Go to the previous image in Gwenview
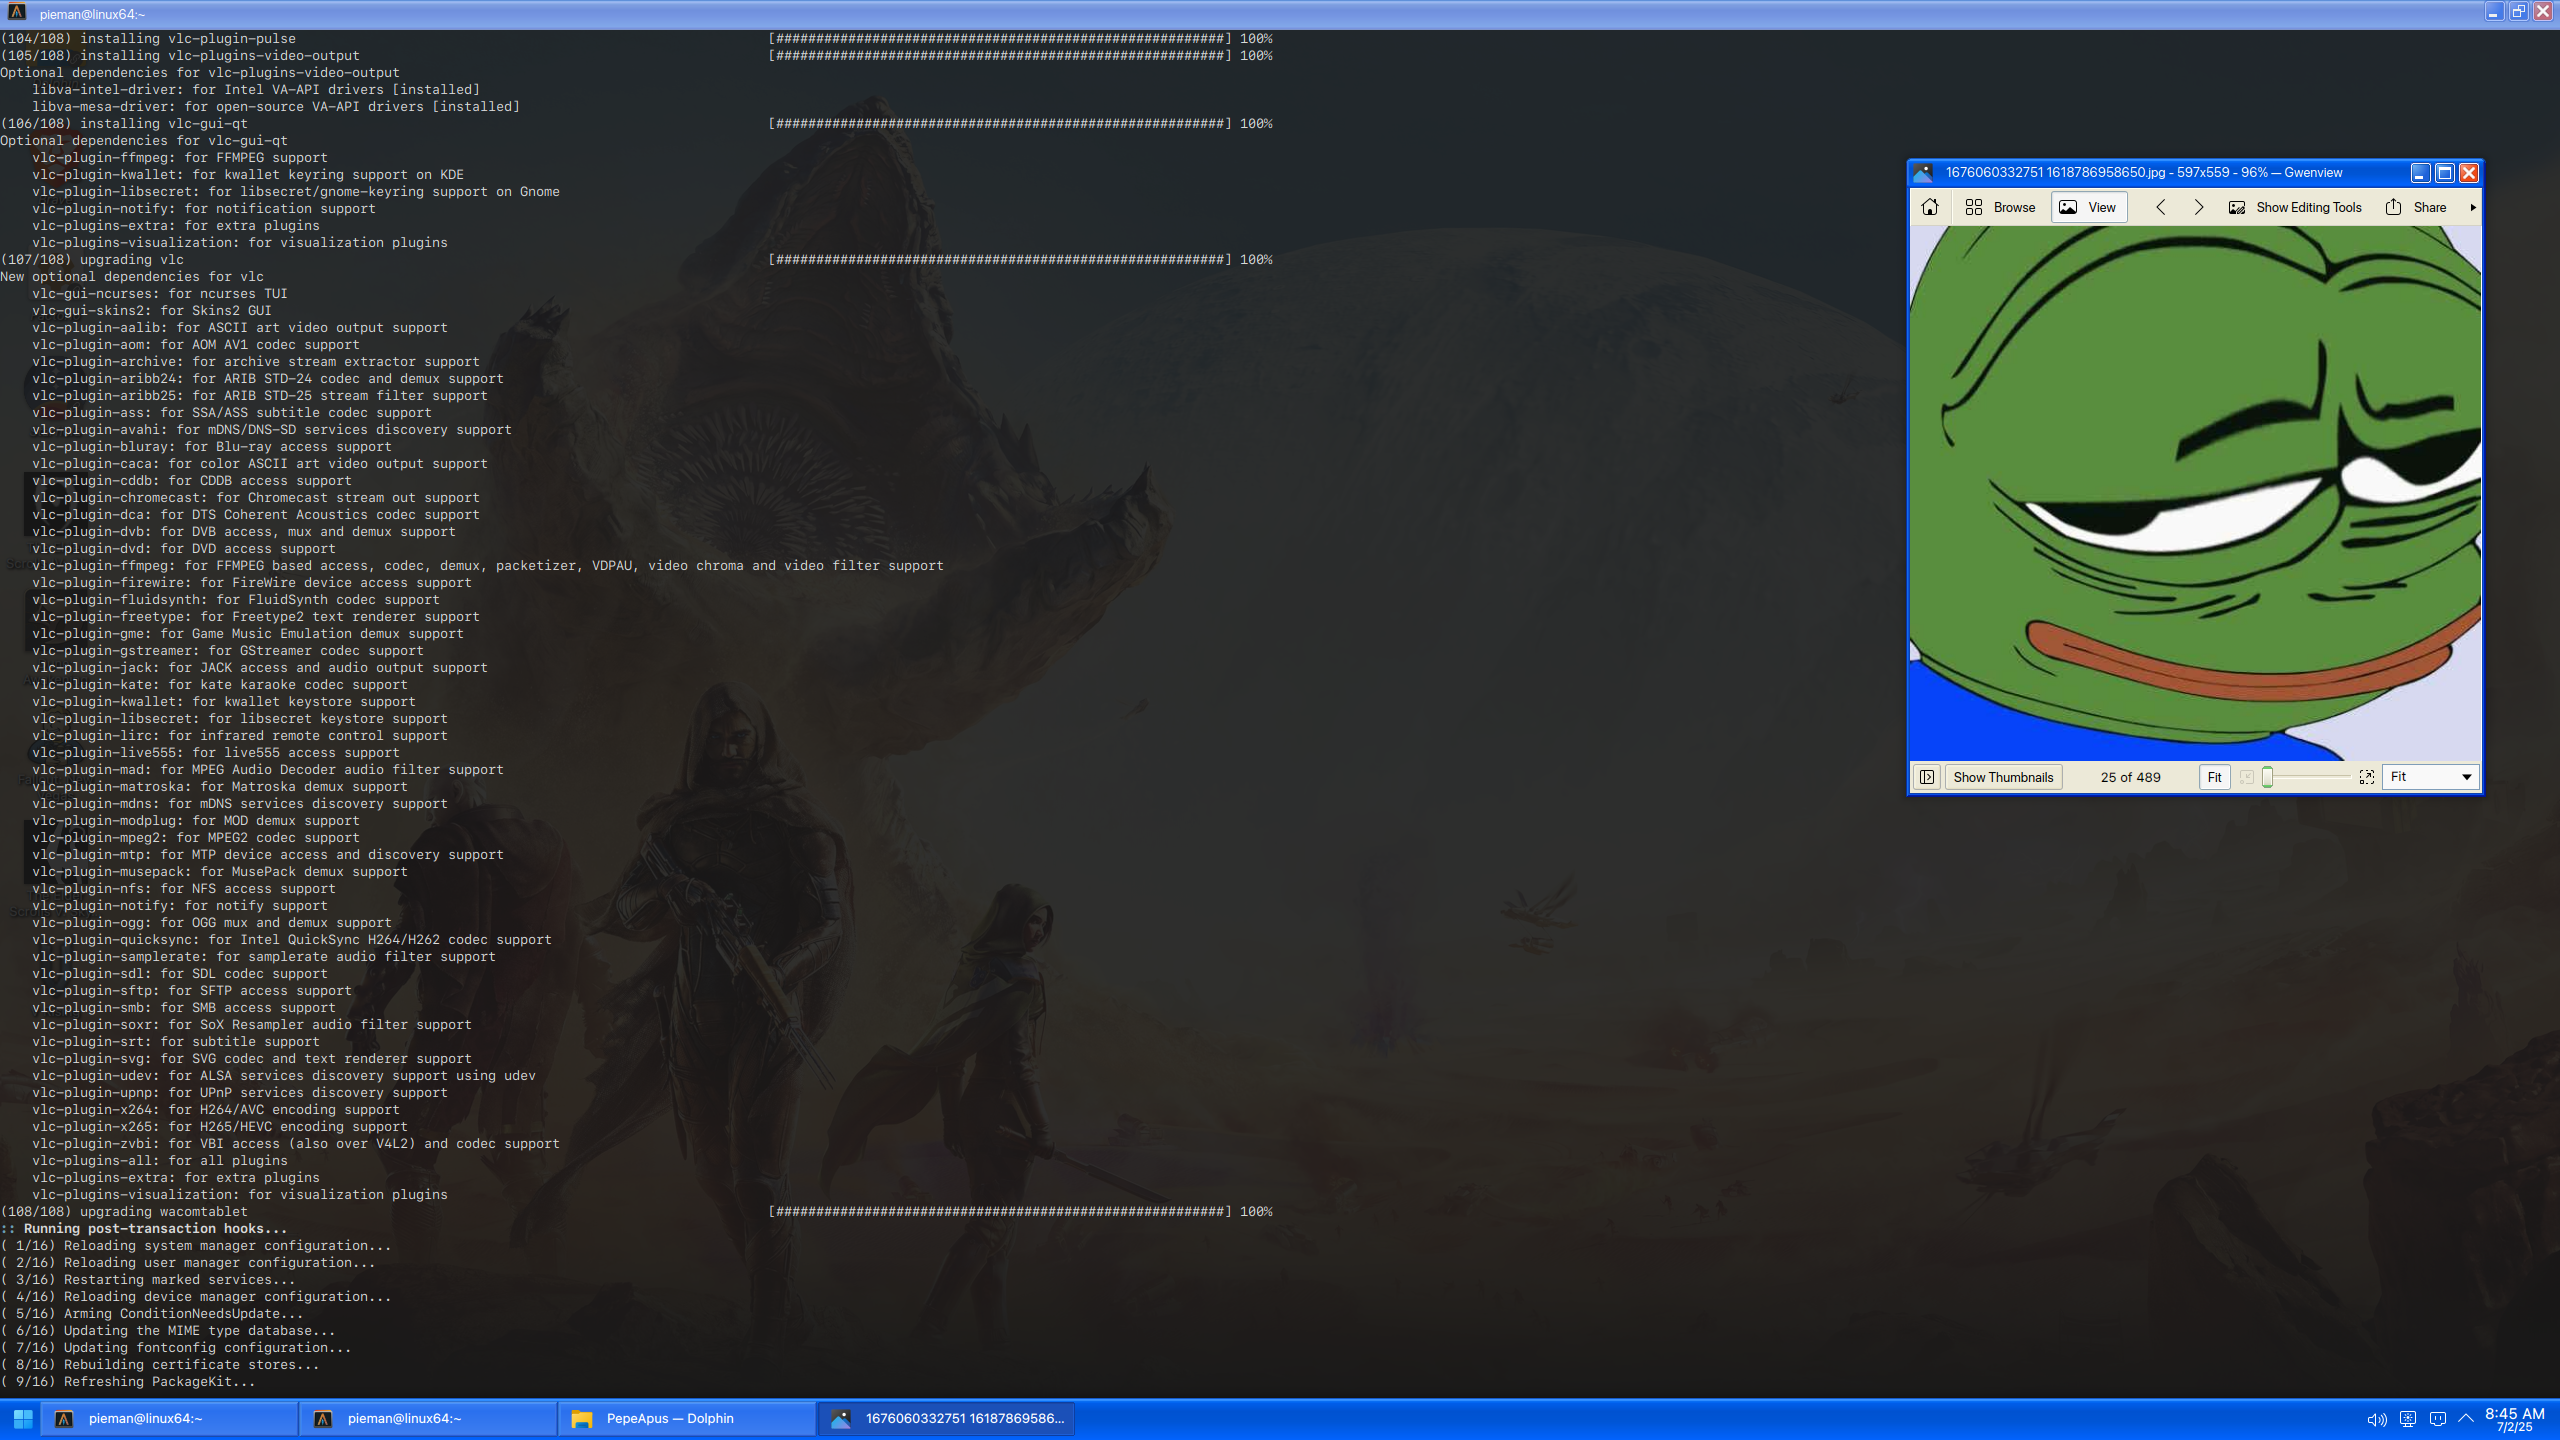The image size is (2560, 1440). point(2160,207)
